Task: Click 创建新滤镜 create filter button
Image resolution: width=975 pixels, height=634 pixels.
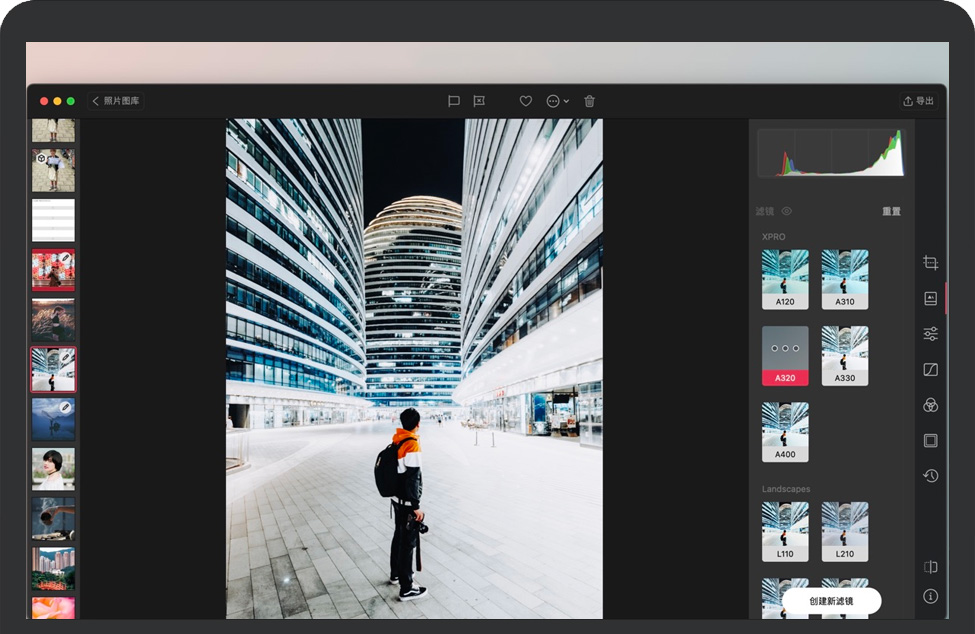Action: tap(831, 601)
